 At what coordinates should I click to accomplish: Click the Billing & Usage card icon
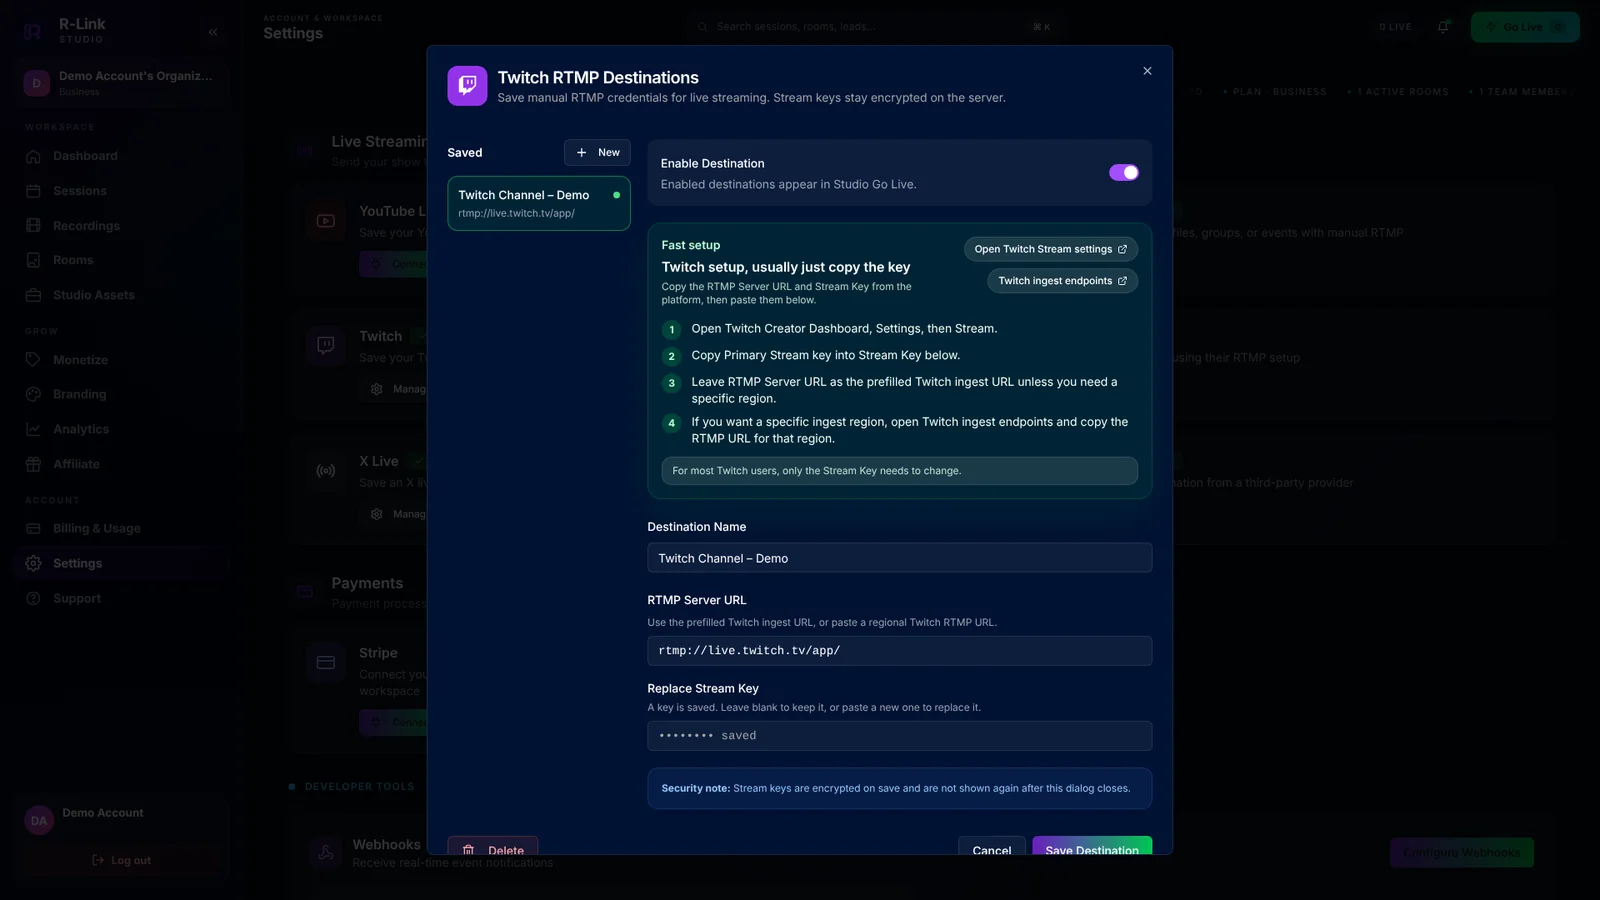[x=33, y=528]
